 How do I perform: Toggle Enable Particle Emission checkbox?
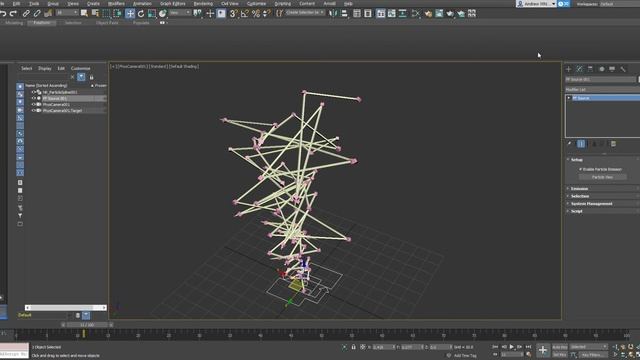click(x=580, y=169)
